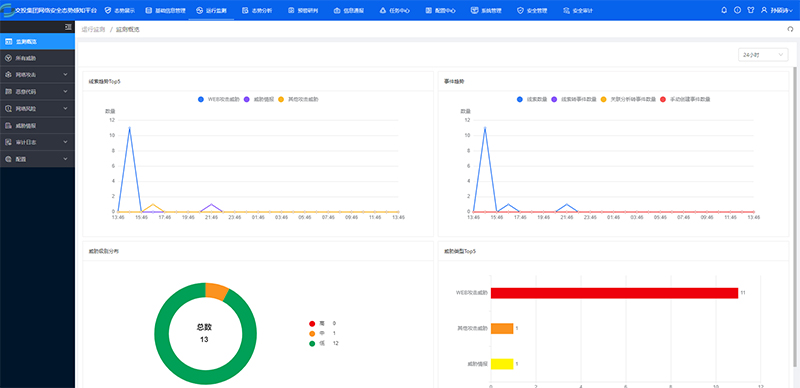
Task: Collapse the sidebar with the fold icon
Action: [x=68, y=27]
